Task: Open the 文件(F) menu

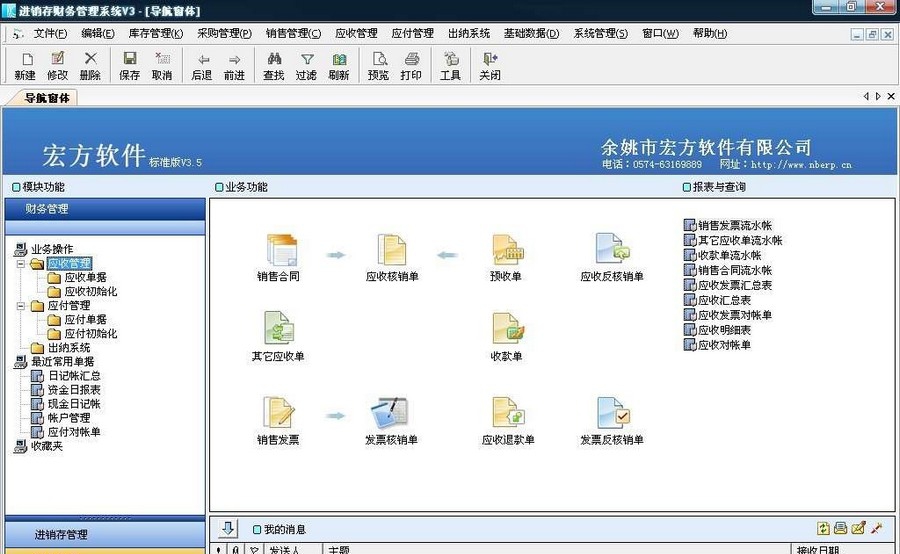Action: coord(51,34)
